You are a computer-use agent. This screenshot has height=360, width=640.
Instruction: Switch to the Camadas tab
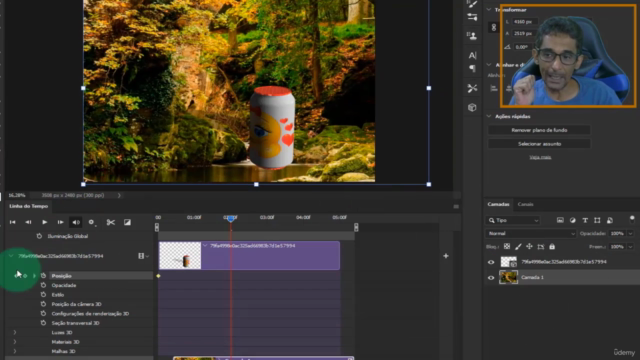pos(498,204)
